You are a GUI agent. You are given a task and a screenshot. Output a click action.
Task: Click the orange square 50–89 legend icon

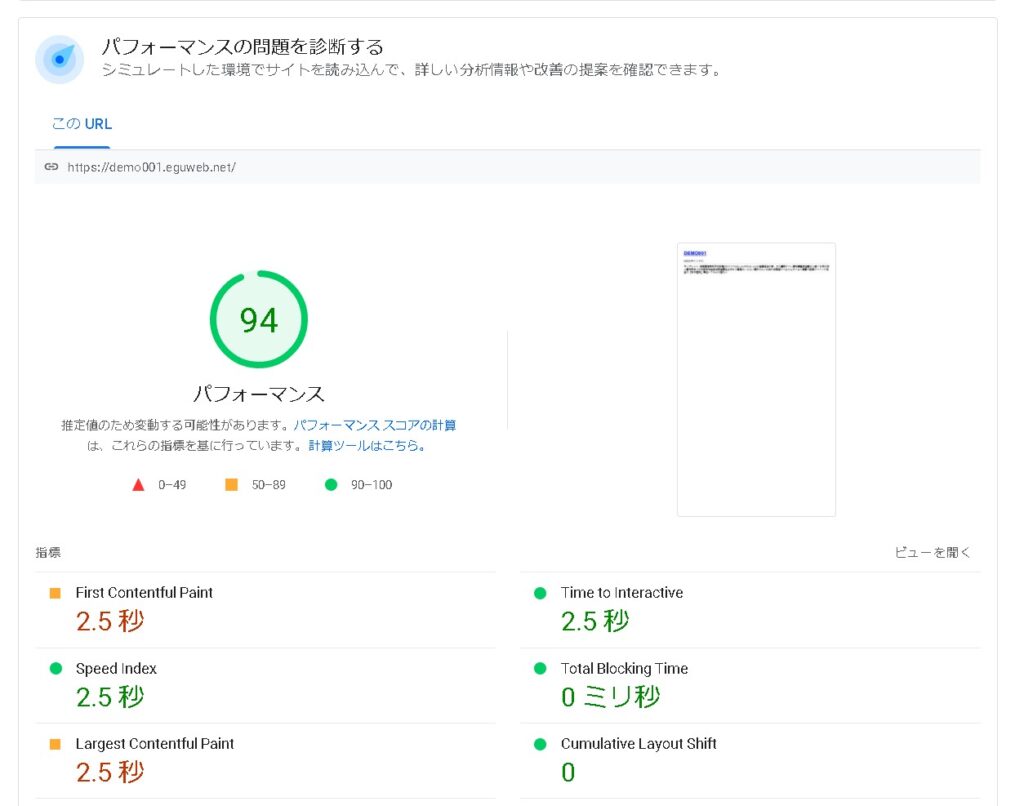tap(231, 485)
